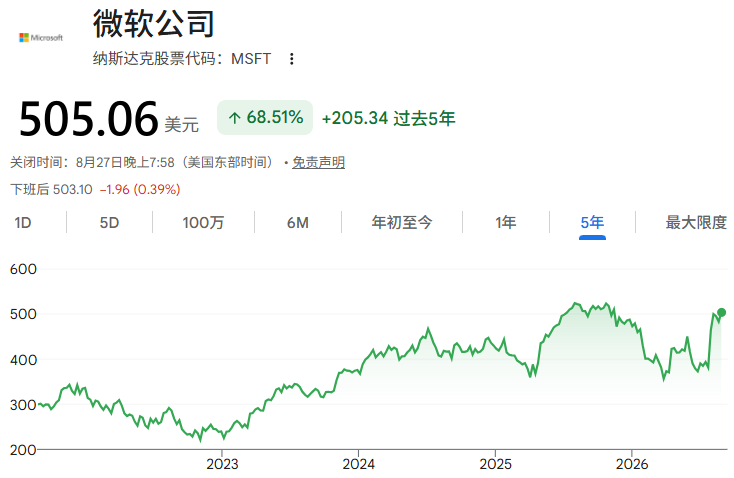This screenshot has height=478, width=734.
Task: Click the after-hours price 503.10
Action: (73, 190)
